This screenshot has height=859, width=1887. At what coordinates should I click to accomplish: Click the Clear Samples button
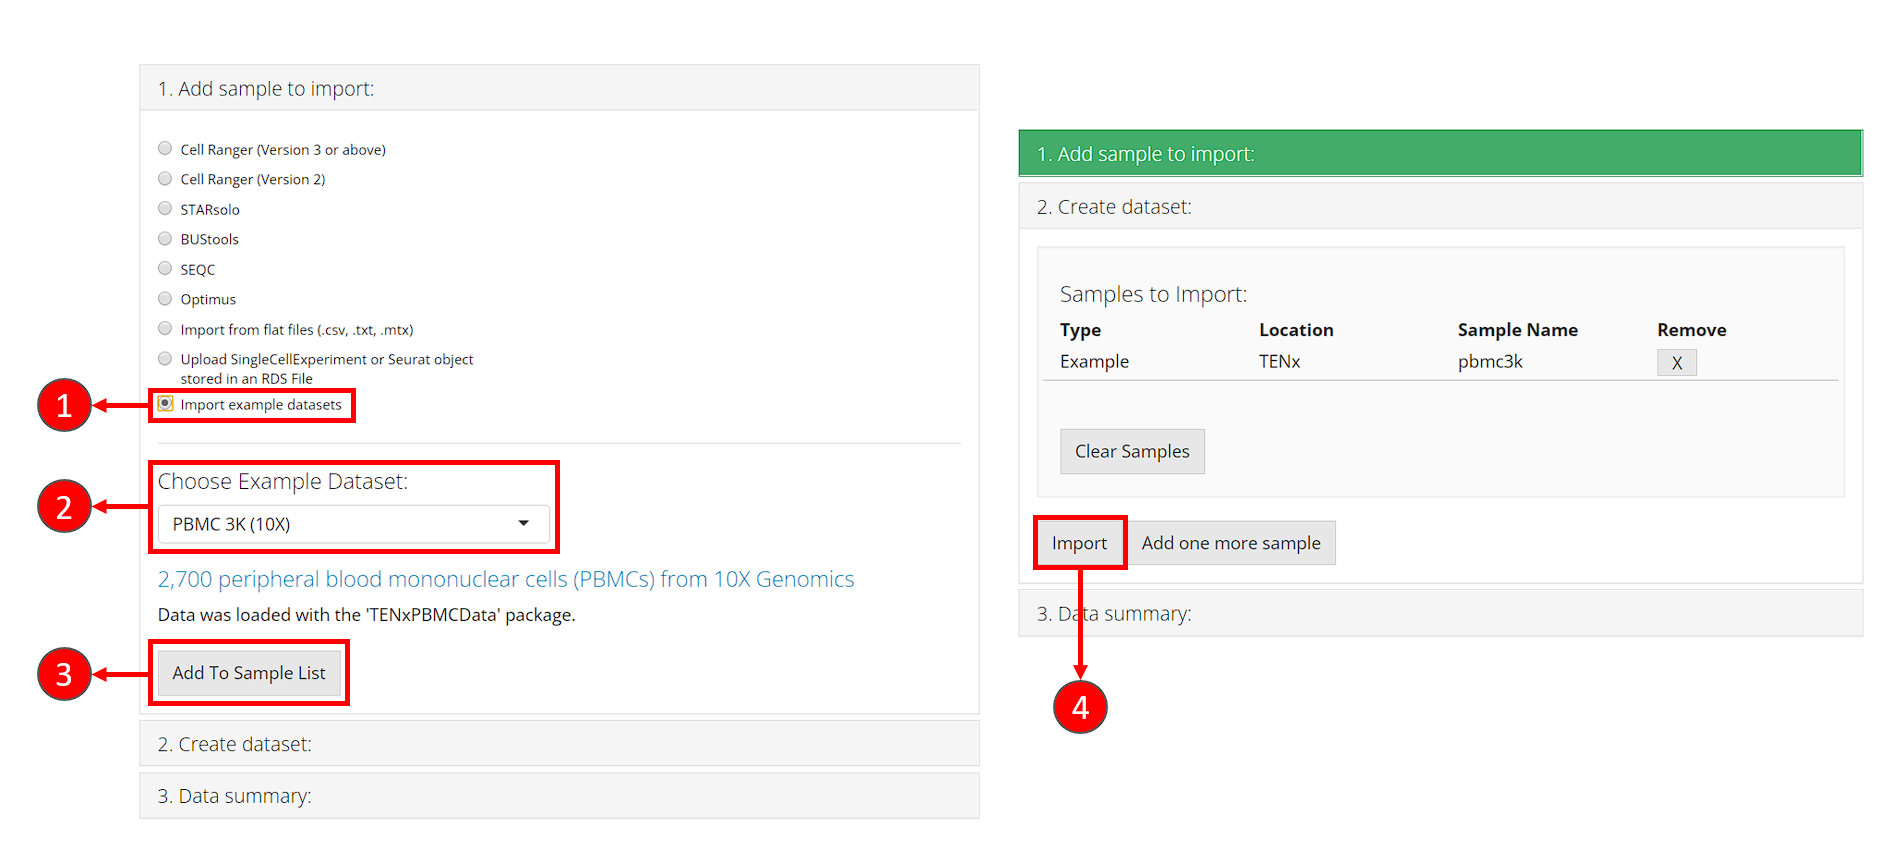[x=1132, y=452]
